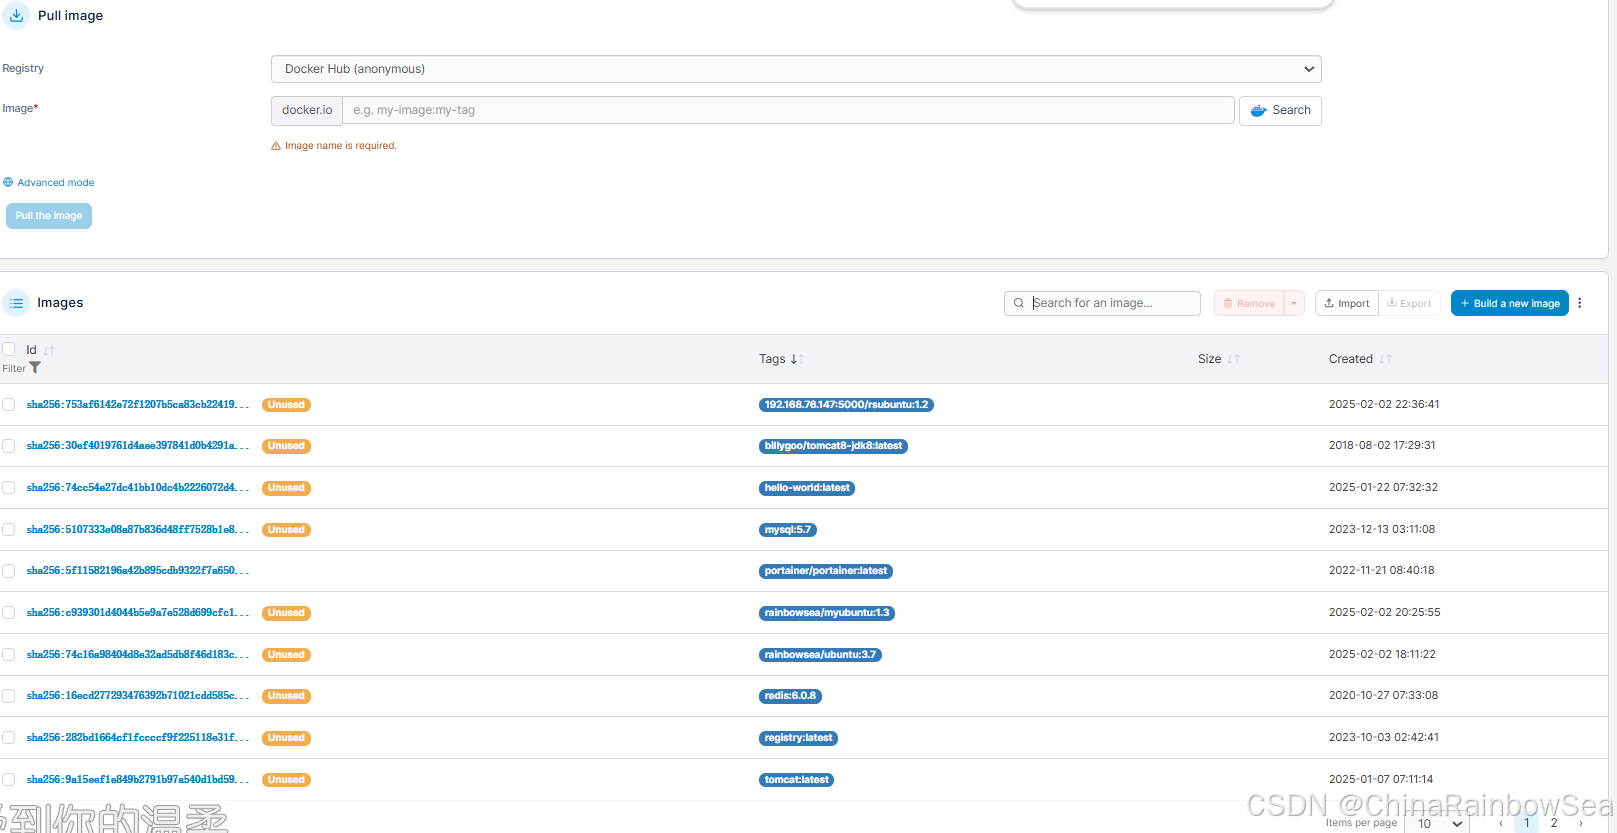Click Build a new image button
The height and width of the screenshot is (833, 1617).
[1510, 303]
